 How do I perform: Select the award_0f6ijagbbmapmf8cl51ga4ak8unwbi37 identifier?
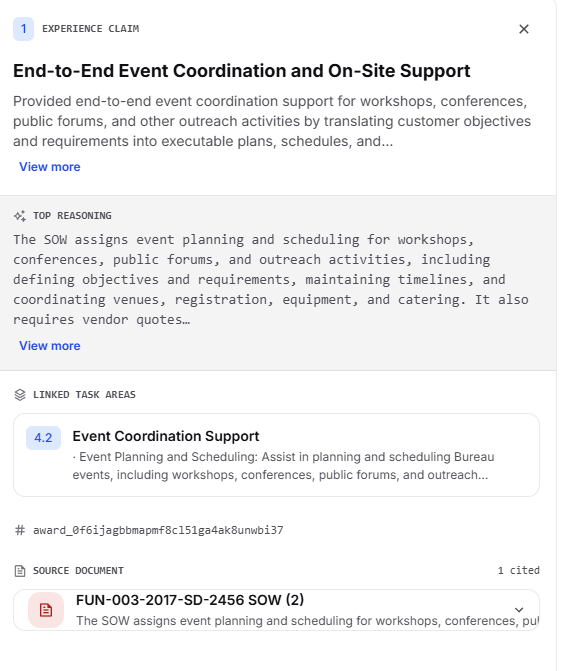[158, 531]
